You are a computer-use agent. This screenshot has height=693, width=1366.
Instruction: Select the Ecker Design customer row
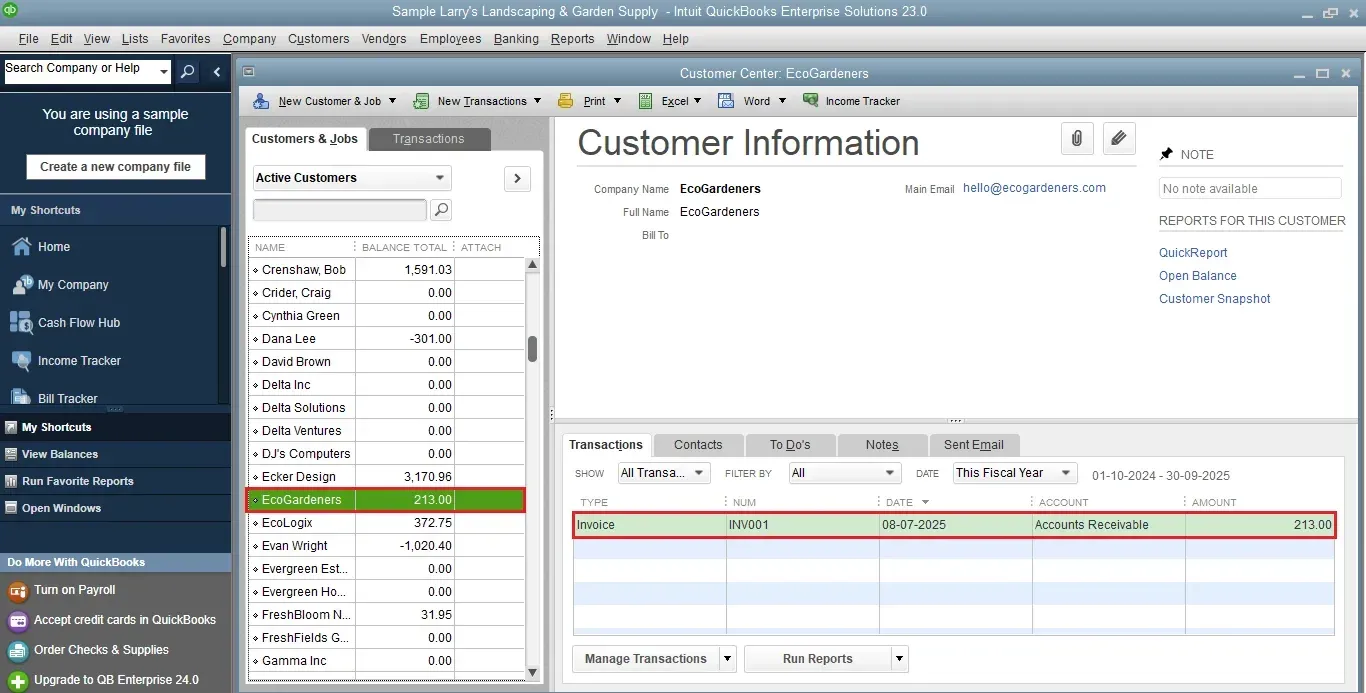click(386, 477)
